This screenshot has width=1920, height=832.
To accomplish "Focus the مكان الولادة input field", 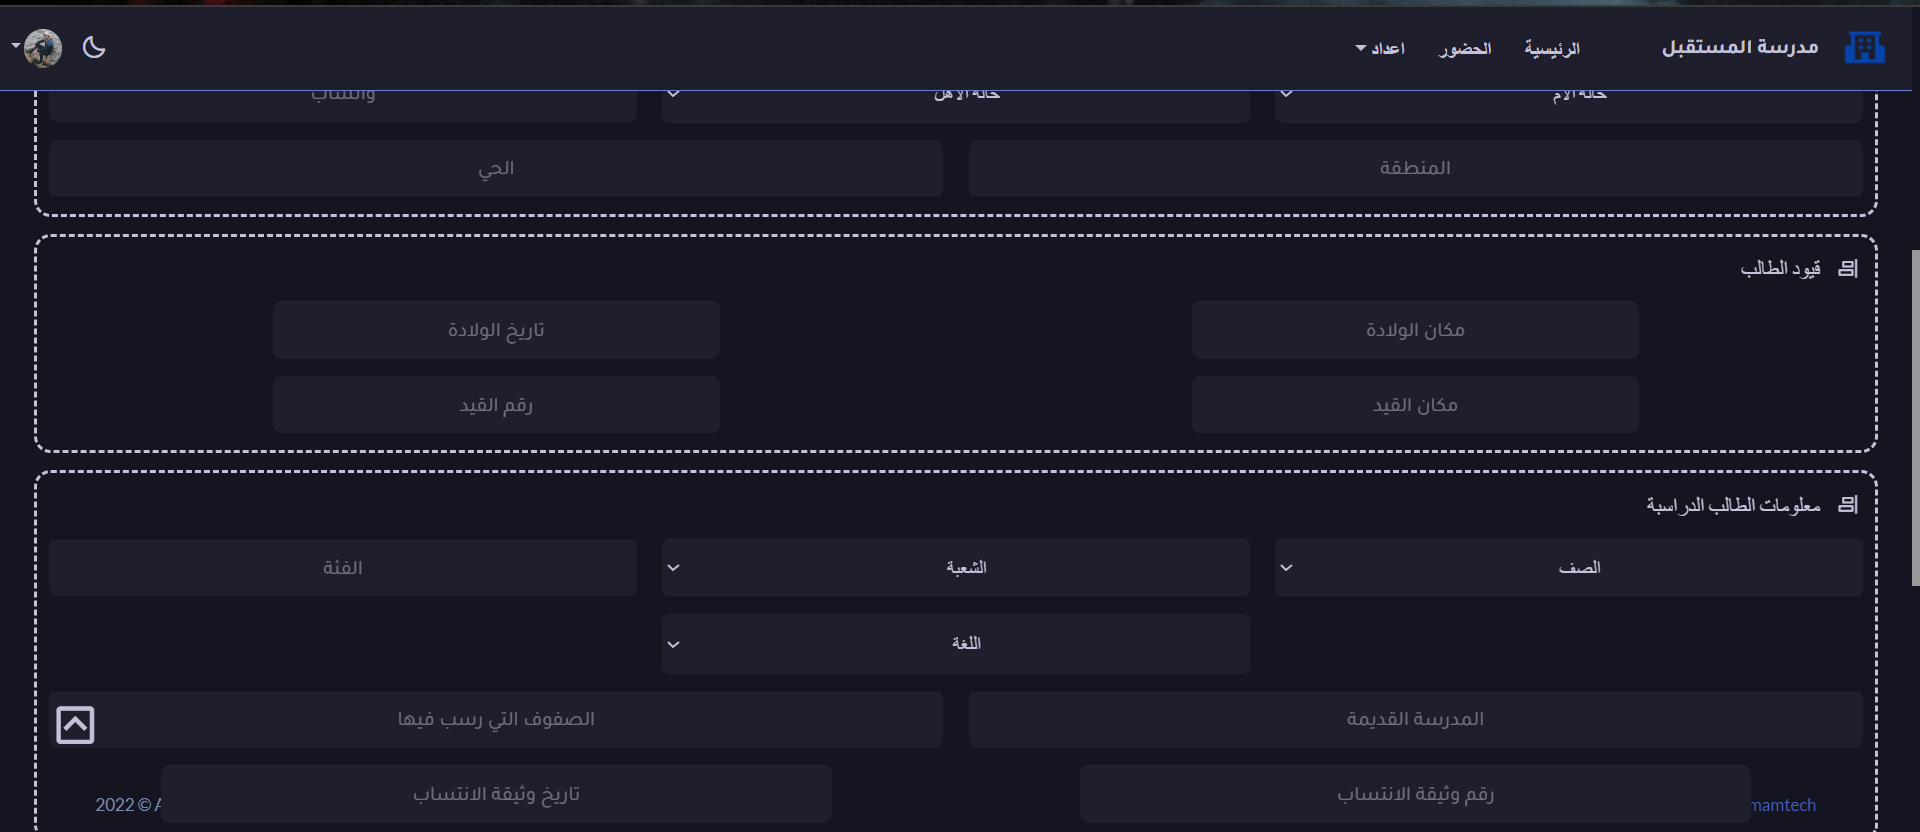I will (1415, 330).
